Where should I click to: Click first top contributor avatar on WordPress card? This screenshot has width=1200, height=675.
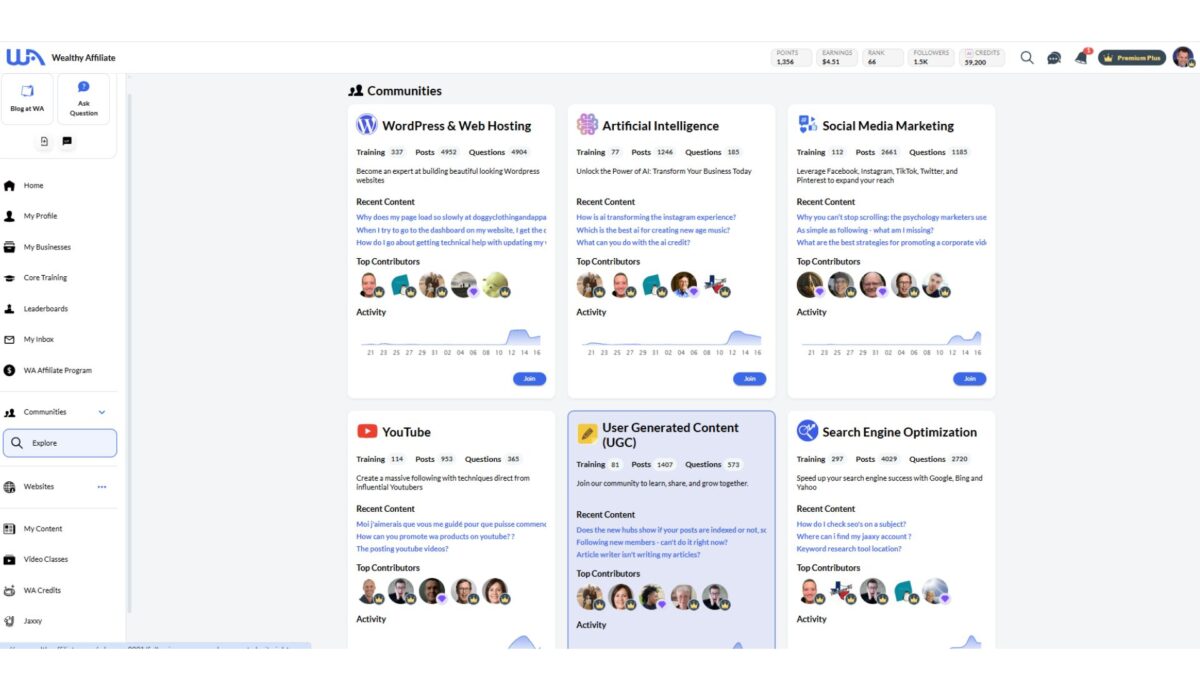(369, 285)
